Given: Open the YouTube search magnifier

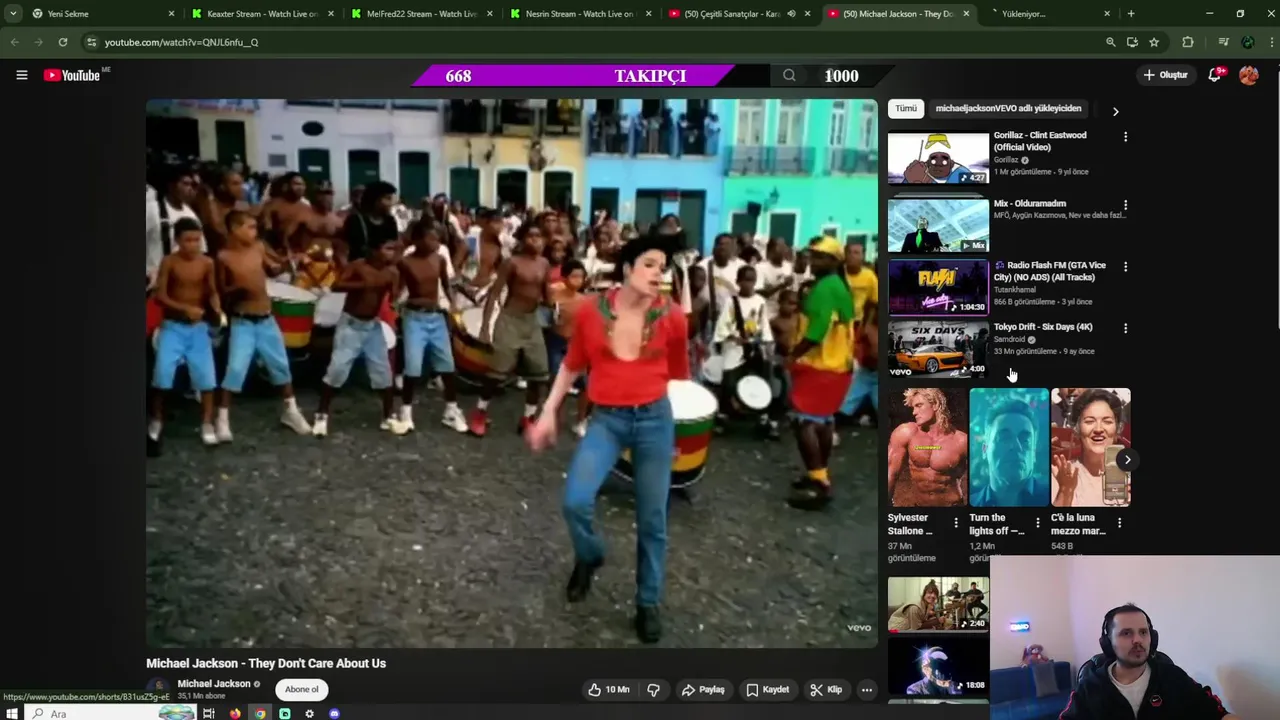Looking at the screenshot, I should coord(789,75).
